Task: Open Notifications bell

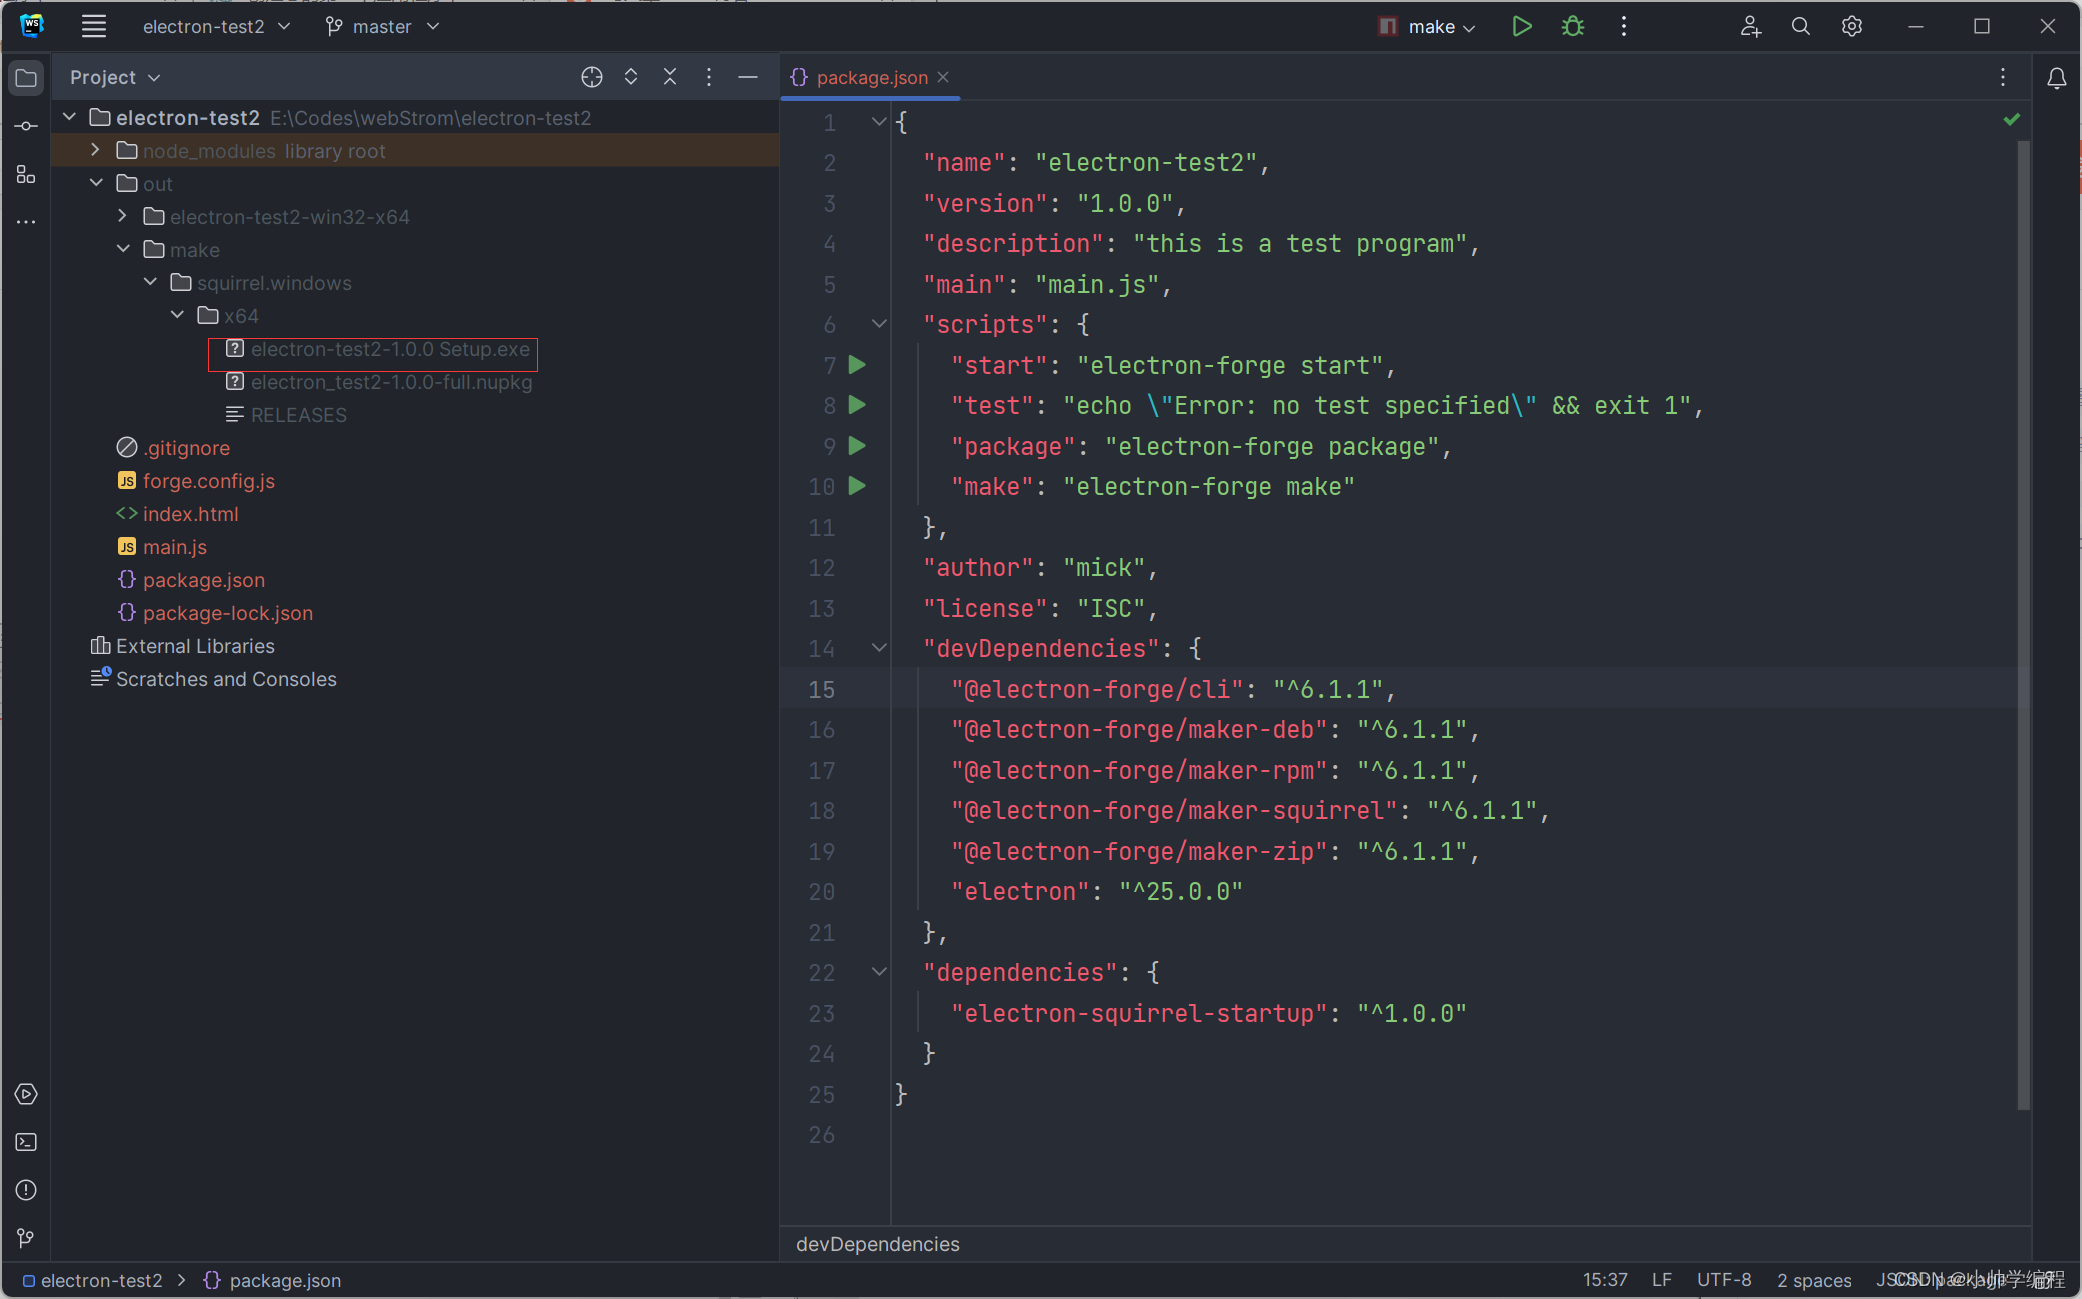Action: [x=2057, y=78]
